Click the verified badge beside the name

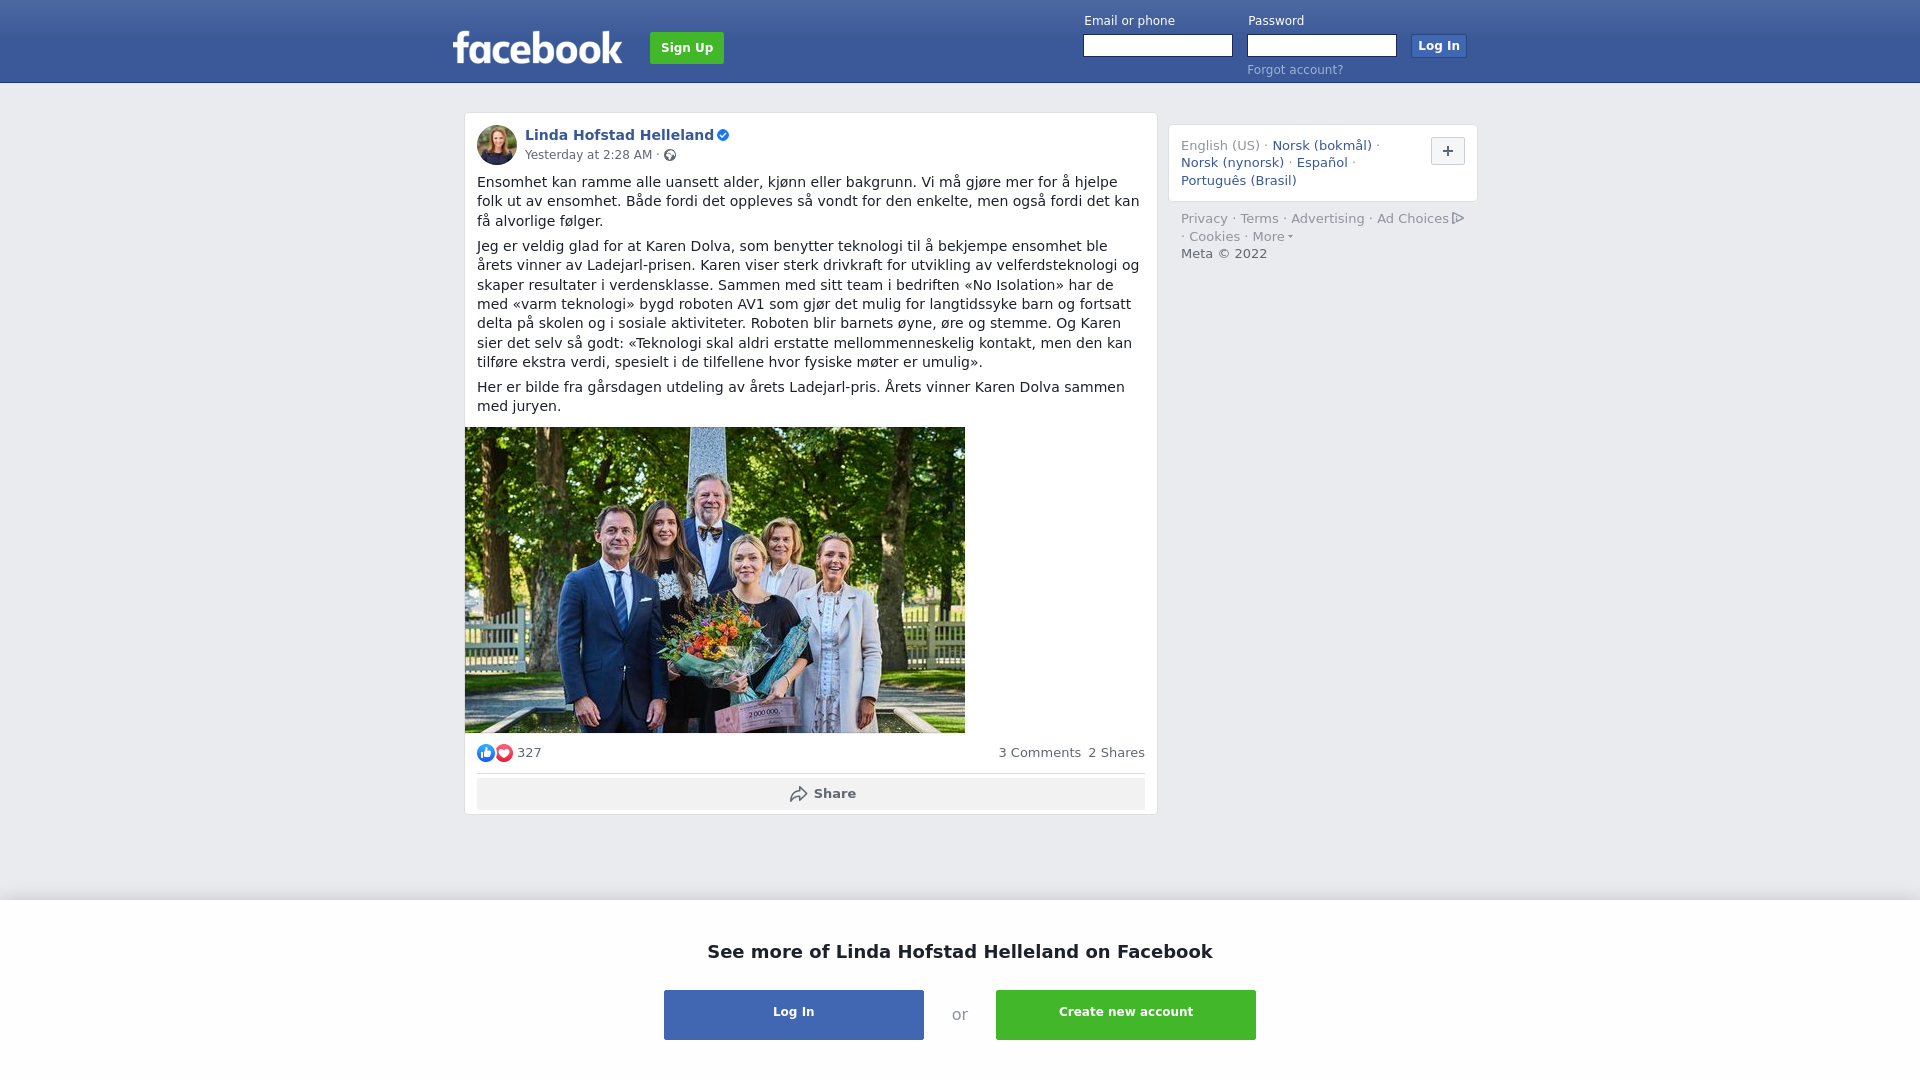723,135
